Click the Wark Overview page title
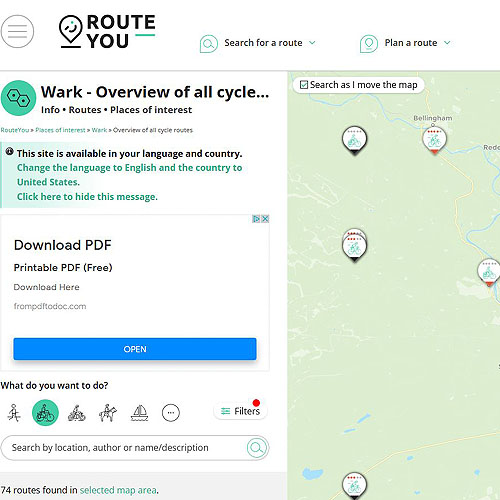 [155, 92]
